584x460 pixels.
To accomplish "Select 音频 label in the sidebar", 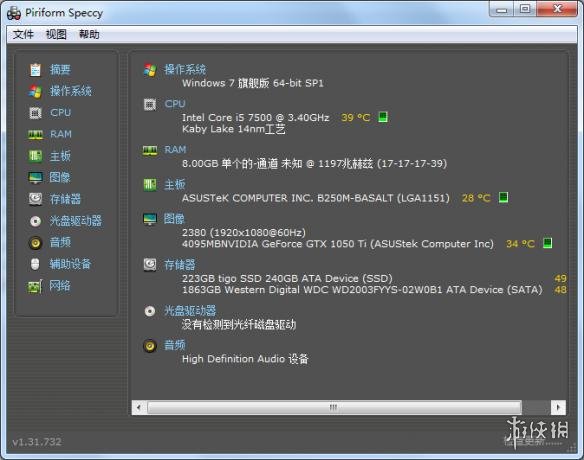I will point(60,242).
